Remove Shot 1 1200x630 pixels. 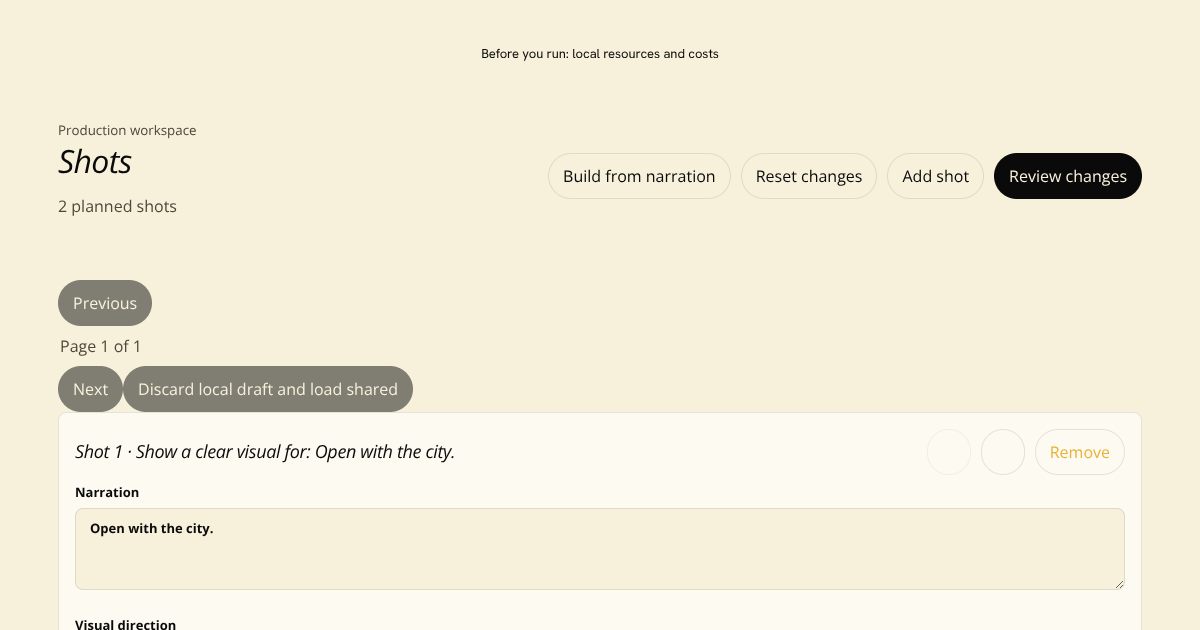point(1080,452)
